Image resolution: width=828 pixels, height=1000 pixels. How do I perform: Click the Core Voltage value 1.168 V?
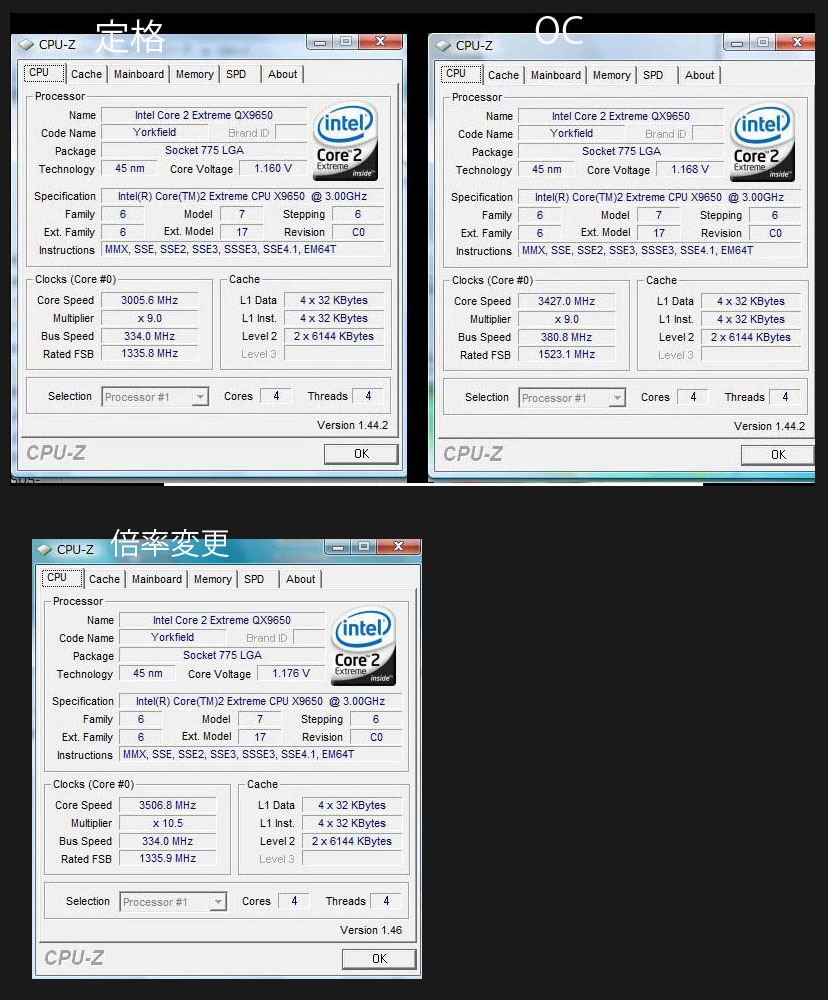pyautogui.click(x=690, y=170)
